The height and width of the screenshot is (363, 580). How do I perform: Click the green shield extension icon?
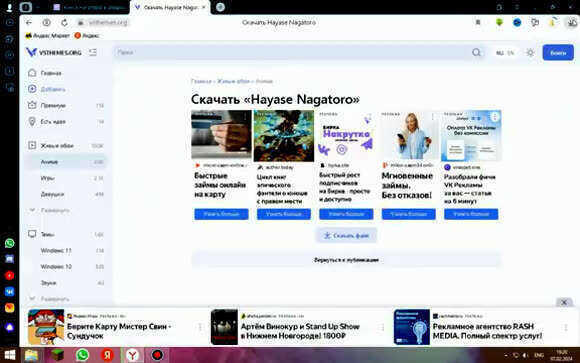[x=499, y=23]
